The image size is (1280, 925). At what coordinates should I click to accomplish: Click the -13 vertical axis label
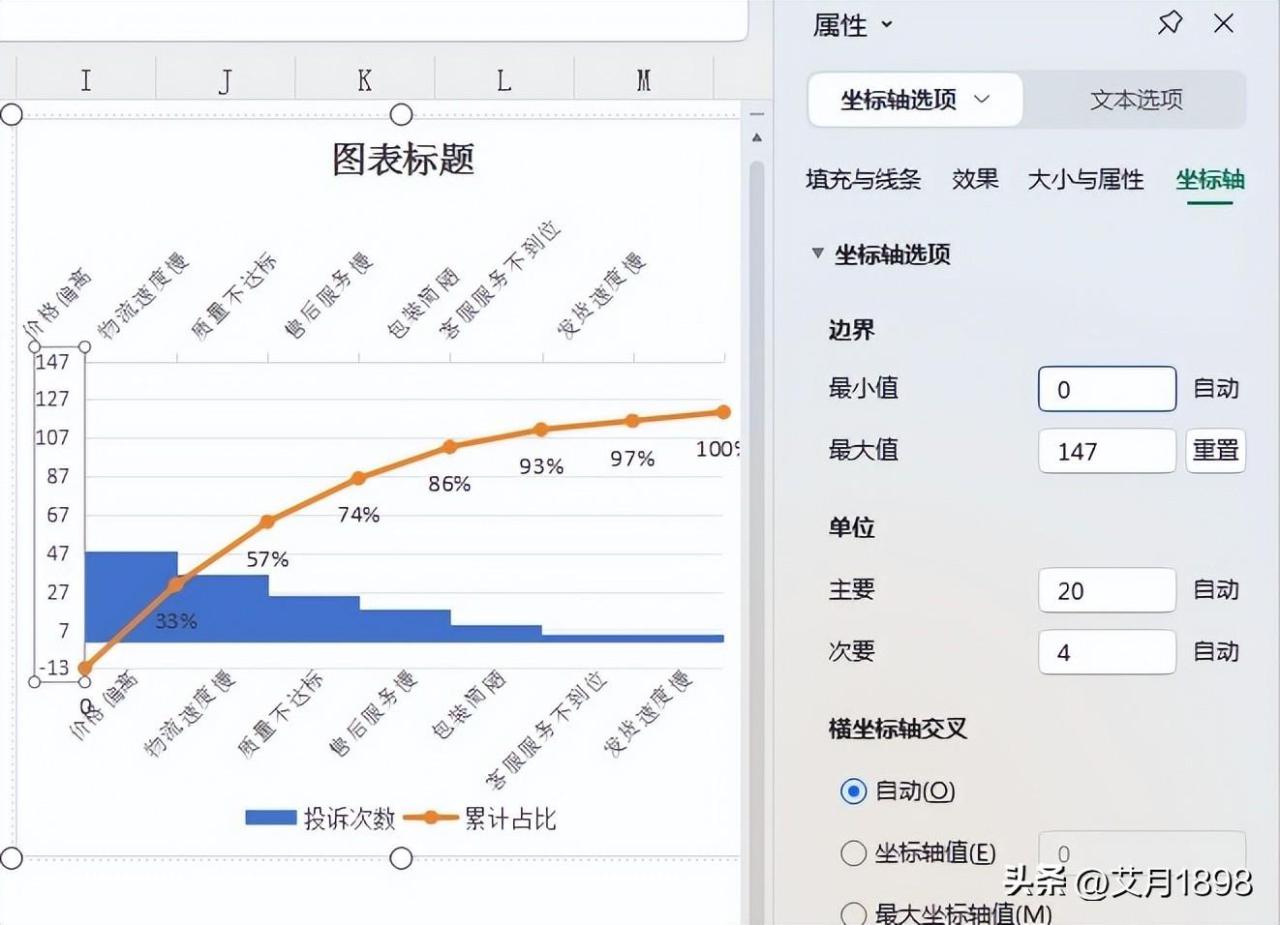(53, 668)
